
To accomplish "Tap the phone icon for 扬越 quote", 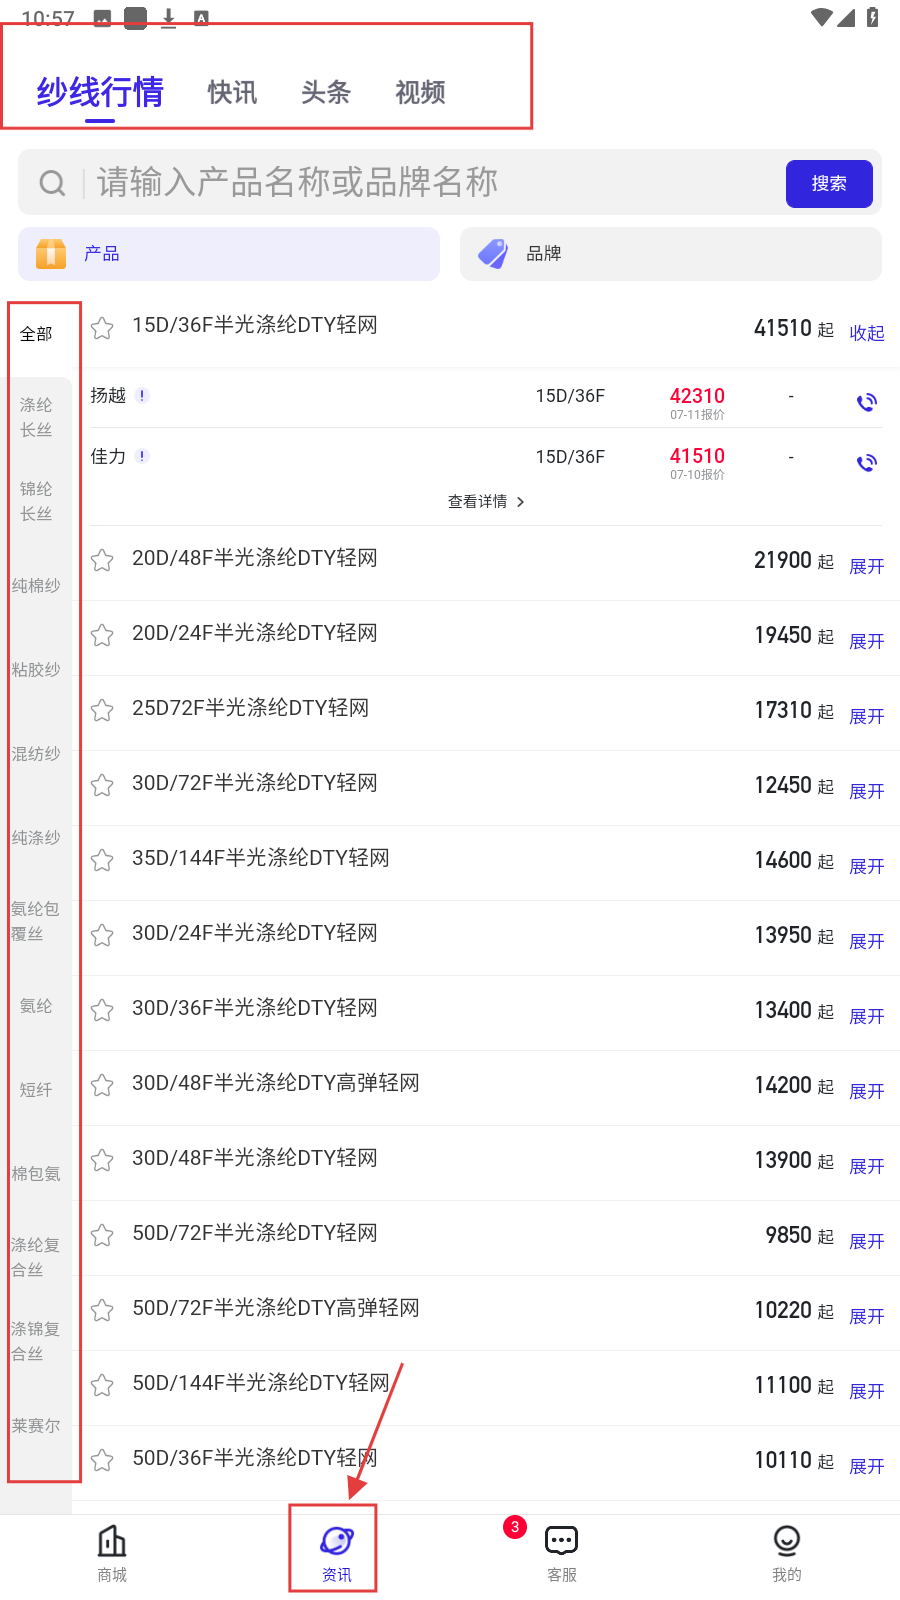I will click(866, 402).
